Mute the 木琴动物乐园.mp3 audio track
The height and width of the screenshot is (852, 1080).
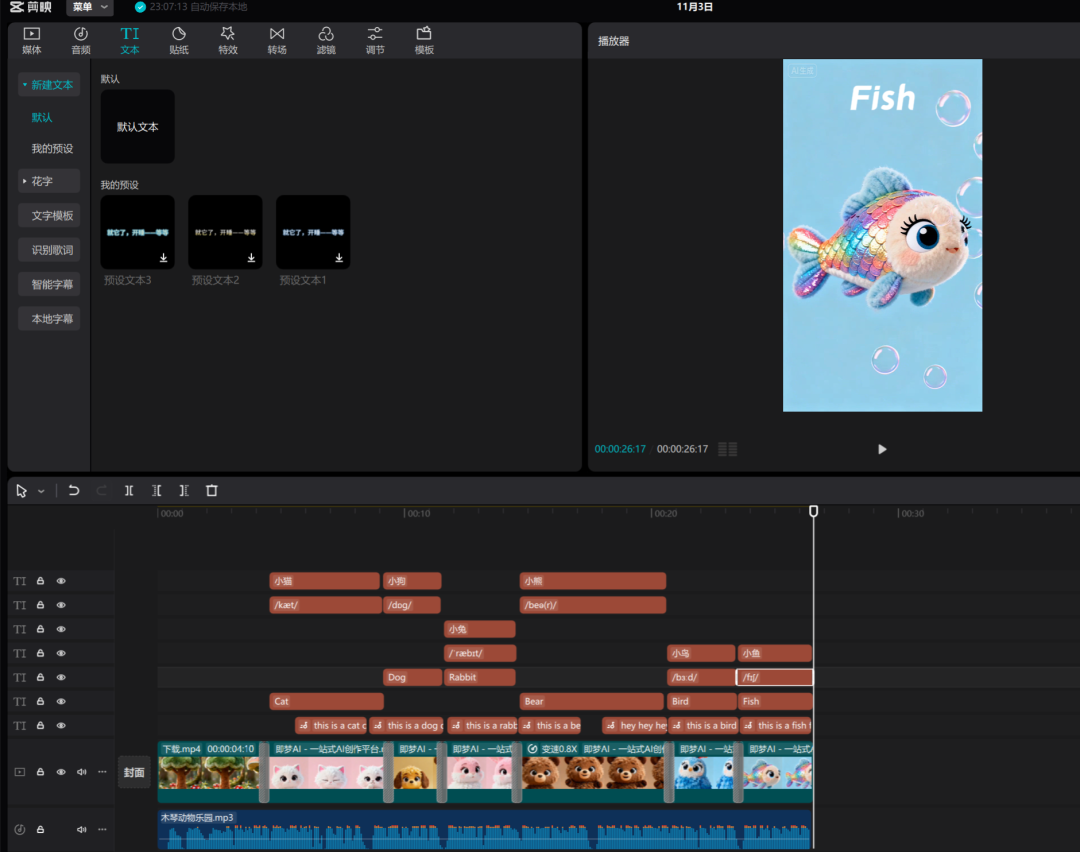[x=82, y=830]
